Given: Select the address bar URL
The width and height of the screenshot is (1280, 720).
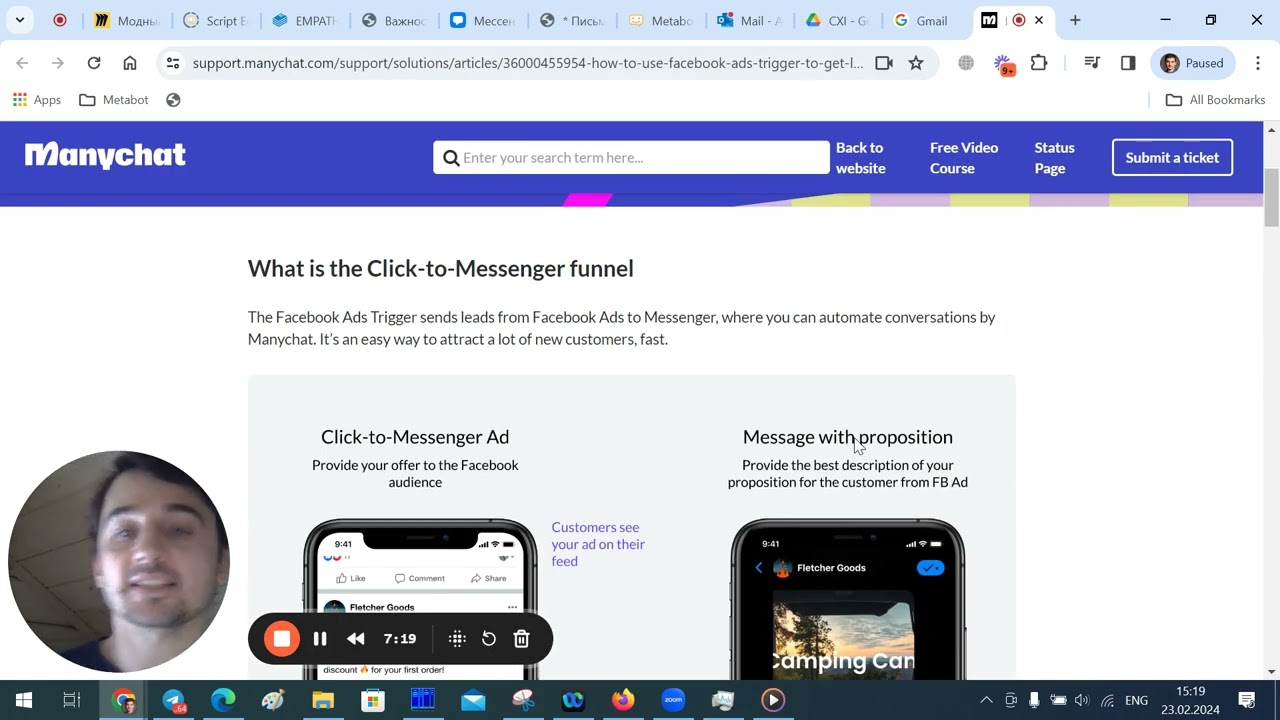Looking at the screenshot, I should [528, 63].
